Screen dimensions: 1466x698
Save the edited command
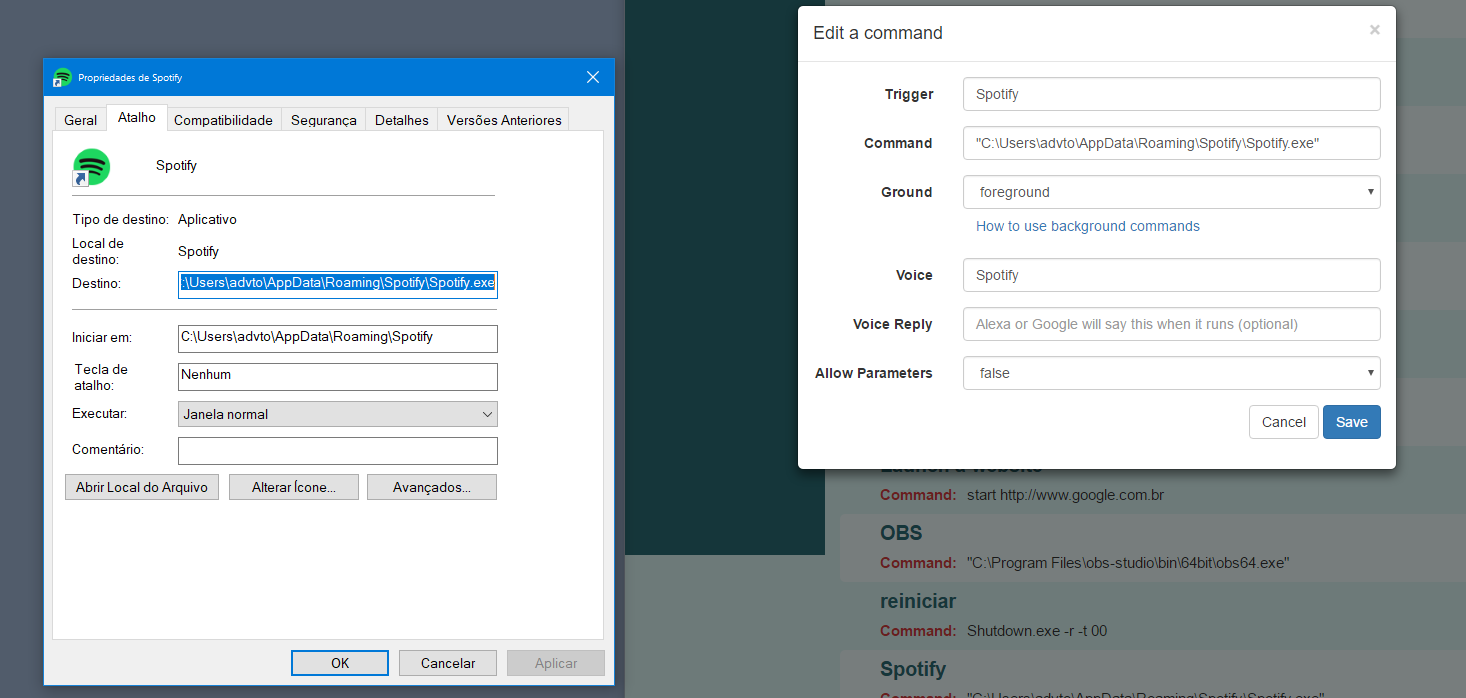pos(1352,422)
